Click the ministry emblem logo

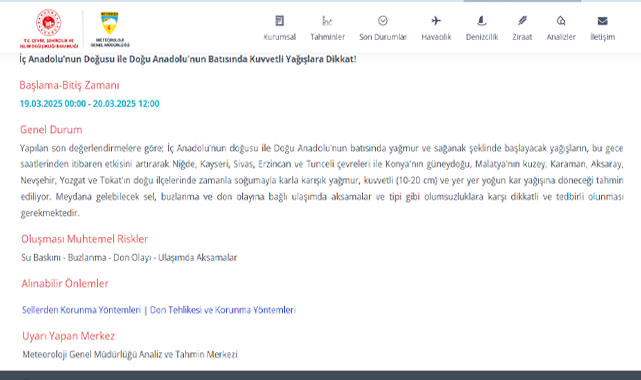click(49, 28)
